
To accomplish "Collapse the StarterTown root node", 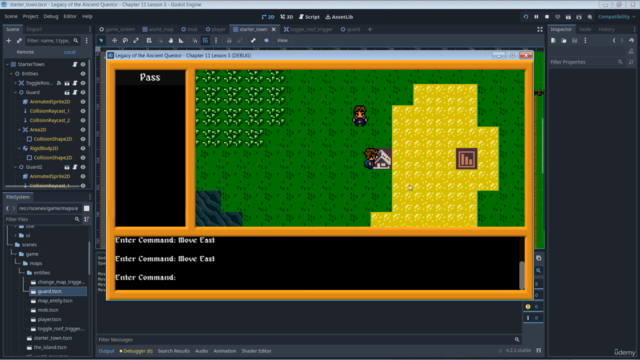I will [x=7, y=64].
